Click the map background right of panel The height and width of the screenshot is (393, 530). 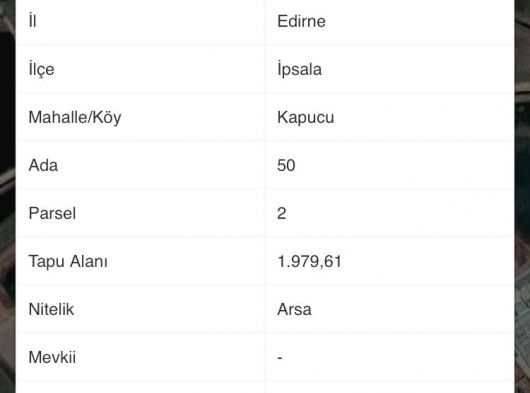click(x=522, y=196)
